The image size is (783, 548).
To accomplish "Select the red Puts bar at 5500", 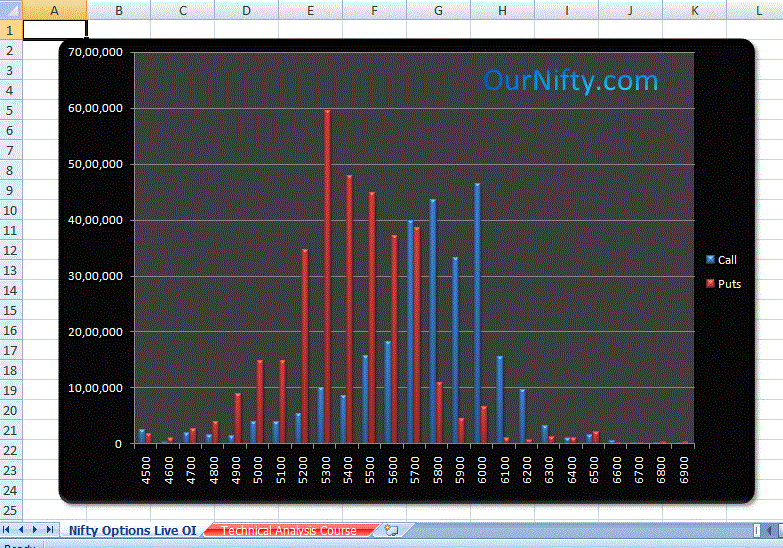I will 372,318.
